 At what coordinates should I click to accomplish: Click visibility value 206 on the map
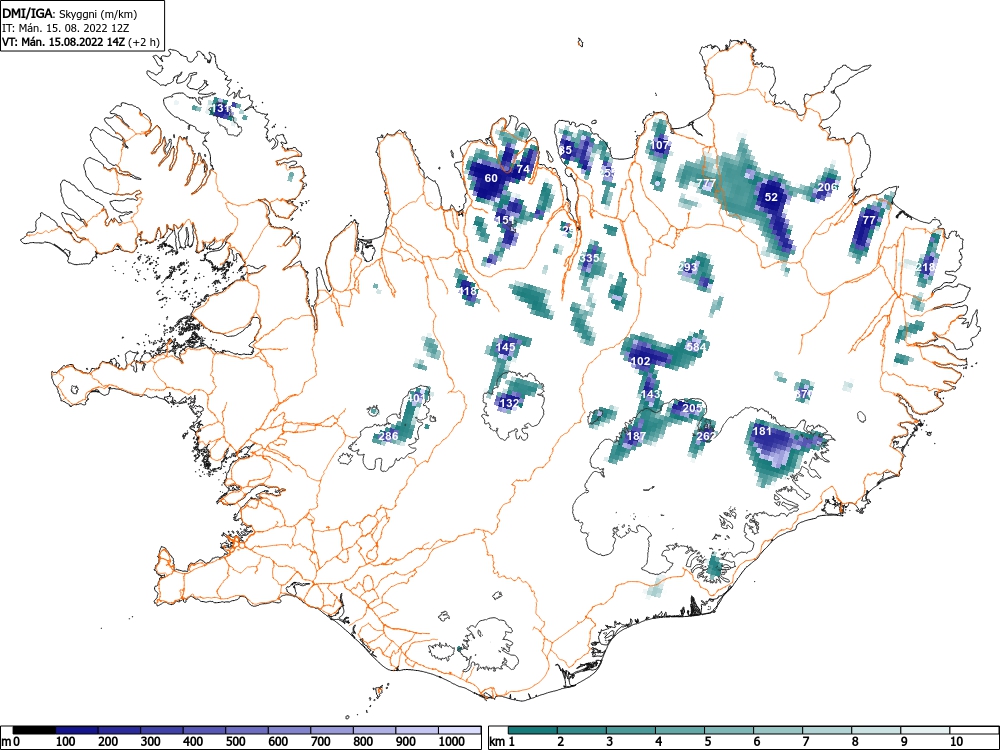(827, 187)
